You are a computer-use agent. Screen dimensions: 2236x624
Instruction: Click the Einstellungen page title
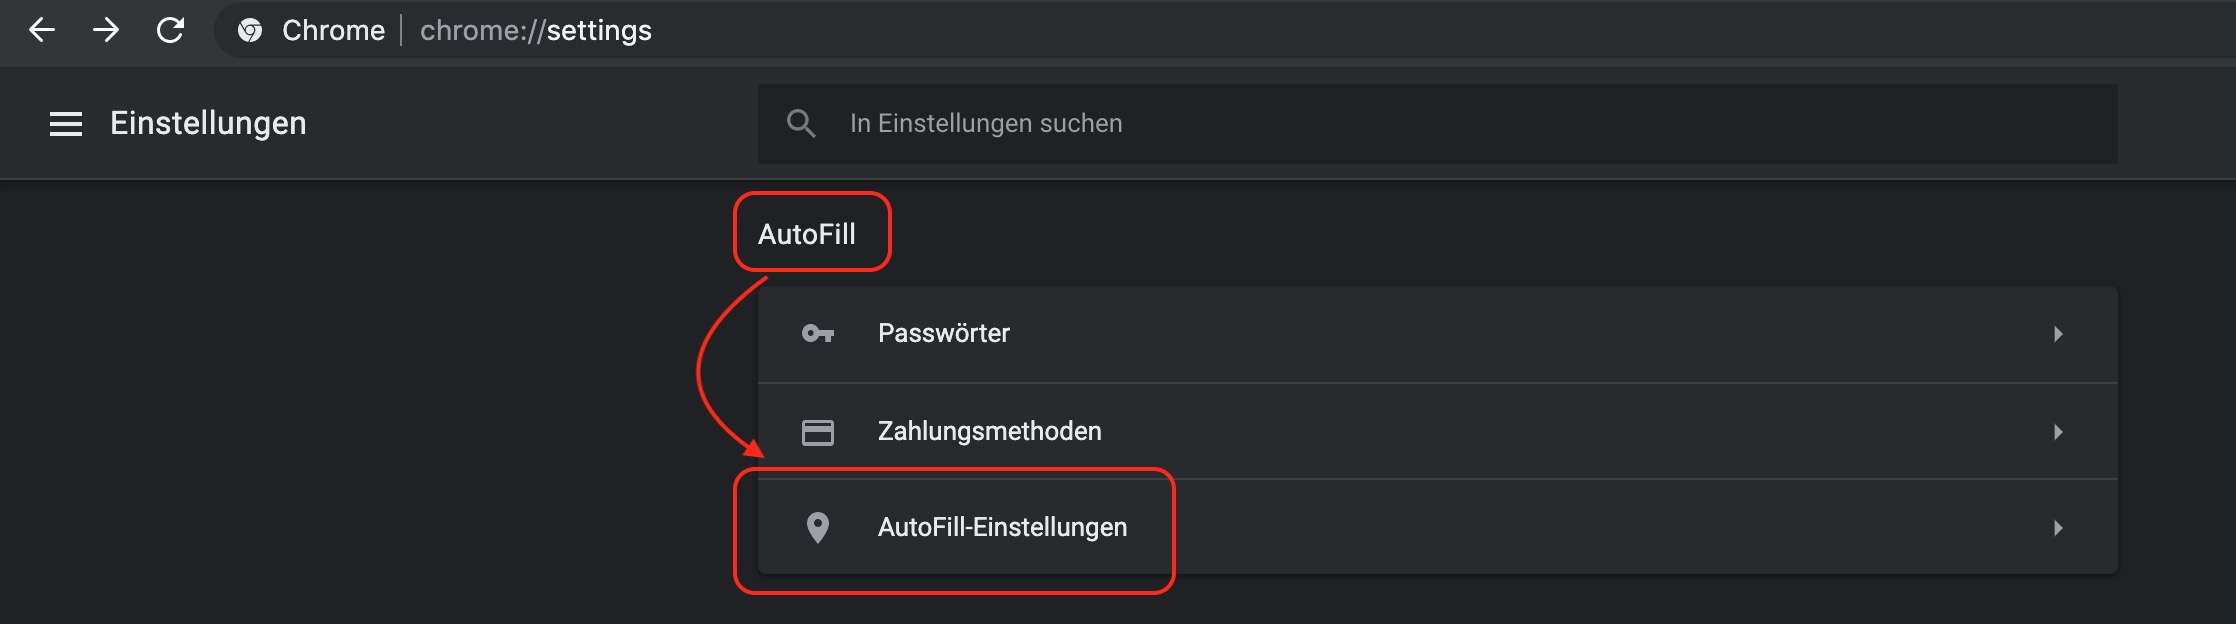click(208, 123)
